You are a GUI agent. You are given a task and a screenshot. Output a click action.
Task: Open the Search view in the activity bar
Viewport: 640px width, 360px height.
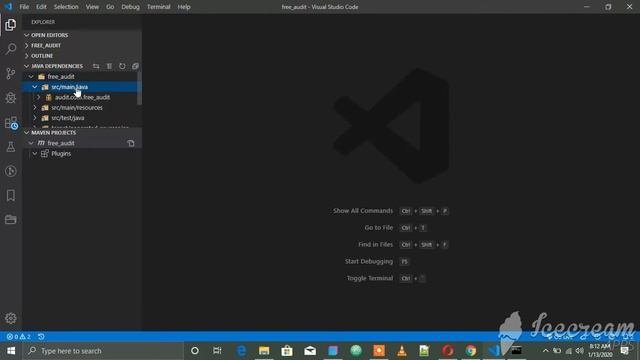(11, 49)
